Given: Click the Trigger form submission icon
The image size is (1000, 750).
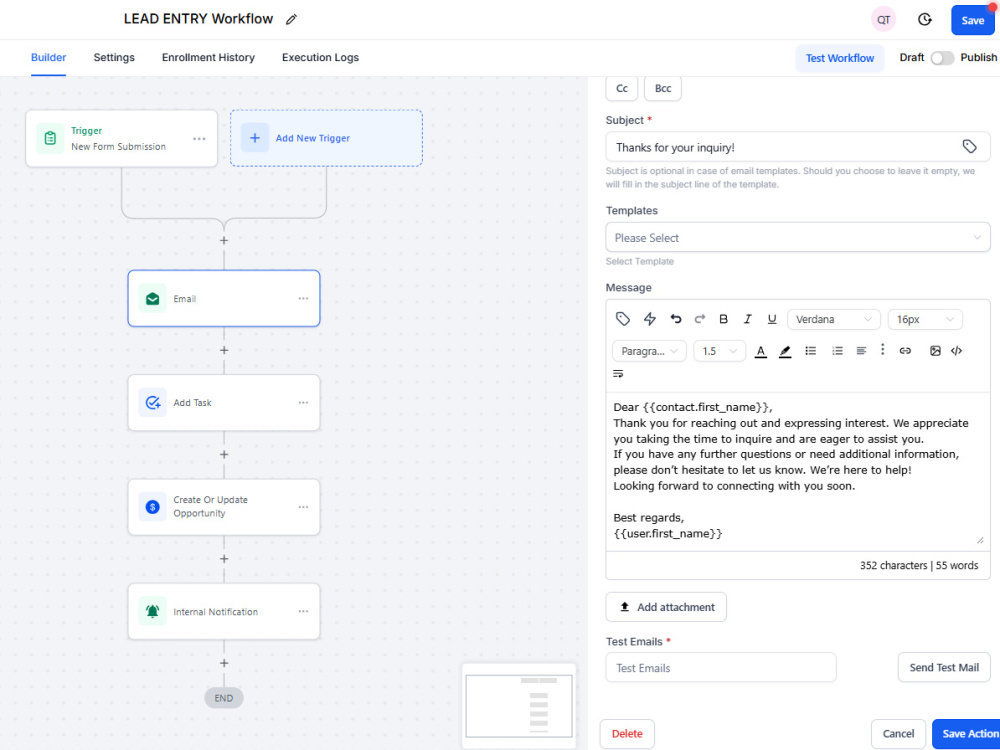Looking at the screenshot, I should [50, 138].
